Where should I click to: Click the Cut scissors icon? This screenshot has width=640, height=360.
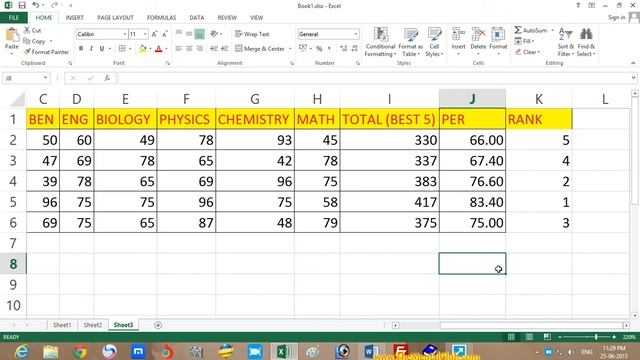(x=27, y=30)
